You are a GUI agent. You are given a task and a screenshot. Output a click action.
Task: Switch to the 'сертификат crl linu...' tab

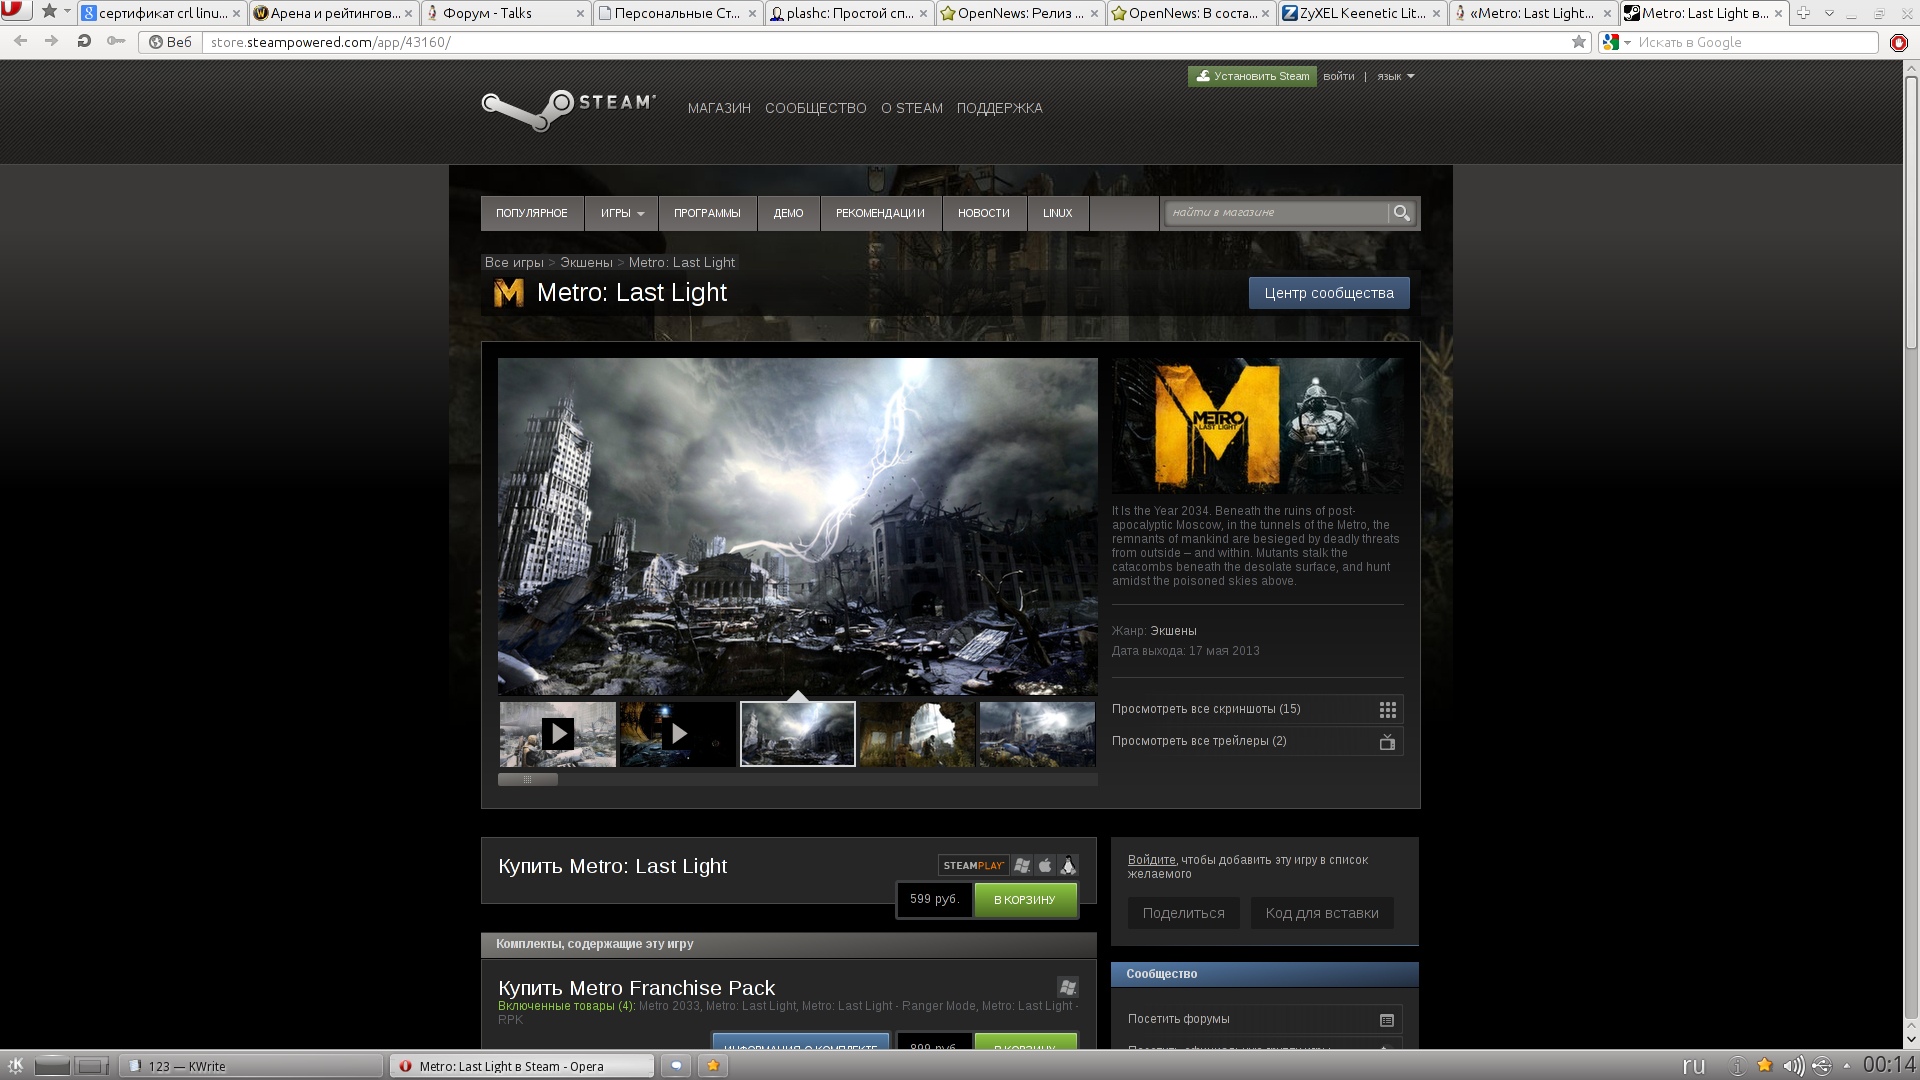[x=160, y=13]
